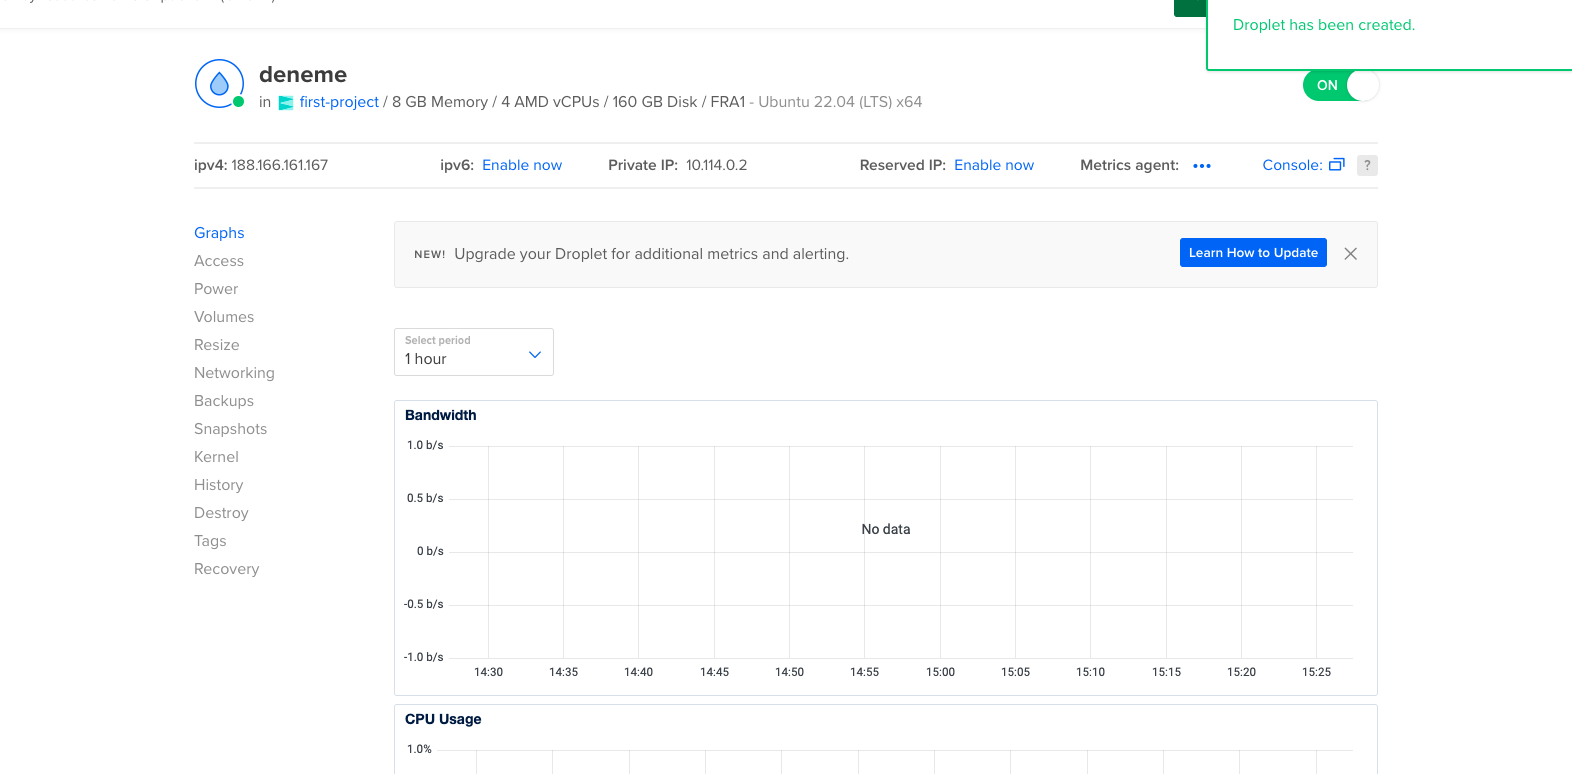This screenshot has height=774, width=1572.
Task: Click the 15:25 time axis label
Action: click(1316, 672)
